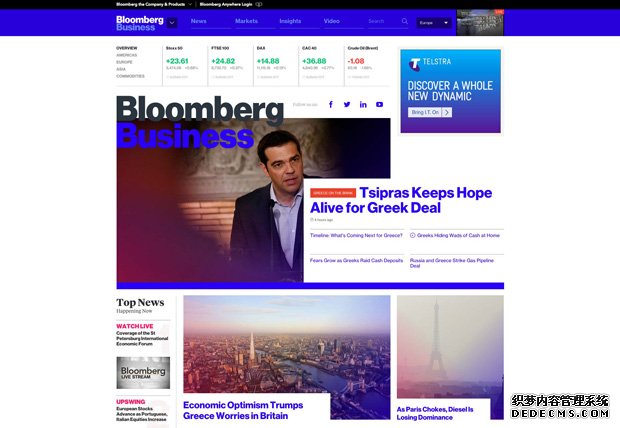Open the Markets navigation menu
This screenshot has height=428, width=620.
tap(246, 21)
